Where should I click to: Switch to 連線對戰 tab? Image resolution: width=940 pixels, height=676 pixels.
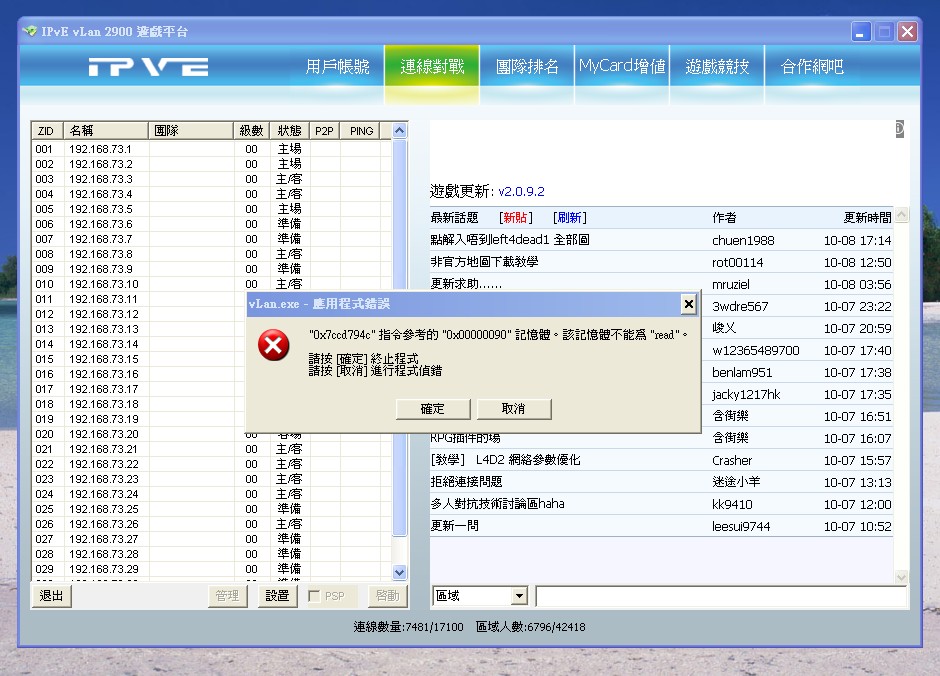click(x=432, y=67)
